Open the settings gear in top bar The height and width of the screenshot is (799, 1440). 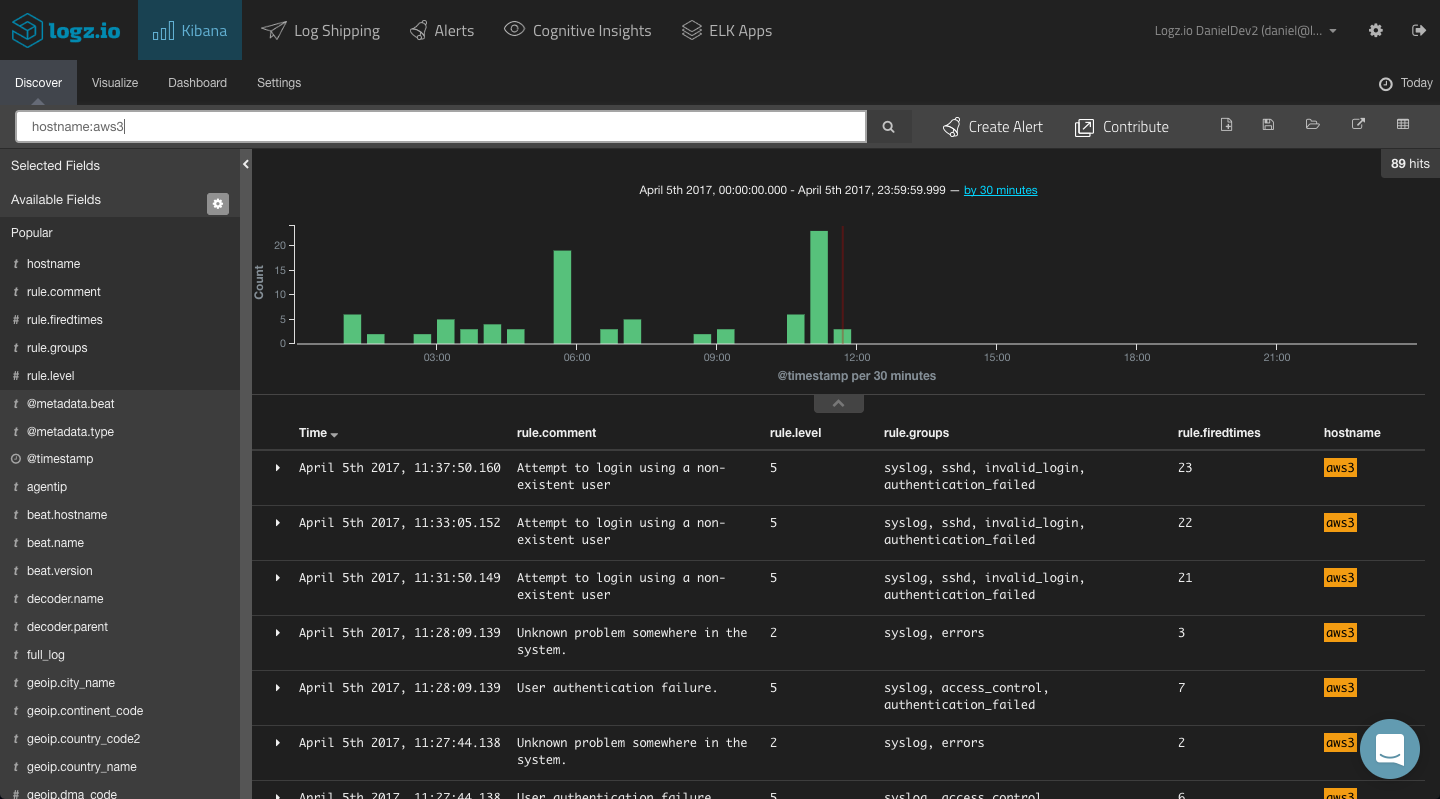point(1376,31)
